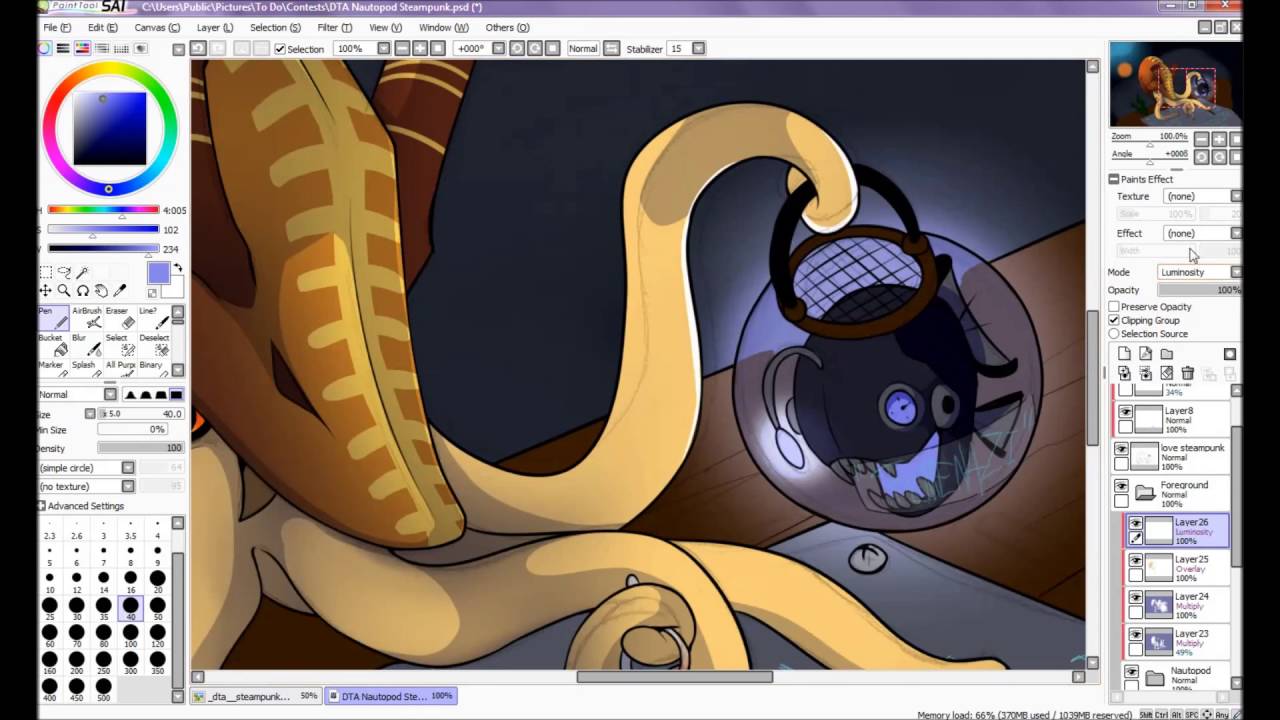Select the Pen tool
The image size is (1280, 720).
pyautogui.click(x=54, y=317)
